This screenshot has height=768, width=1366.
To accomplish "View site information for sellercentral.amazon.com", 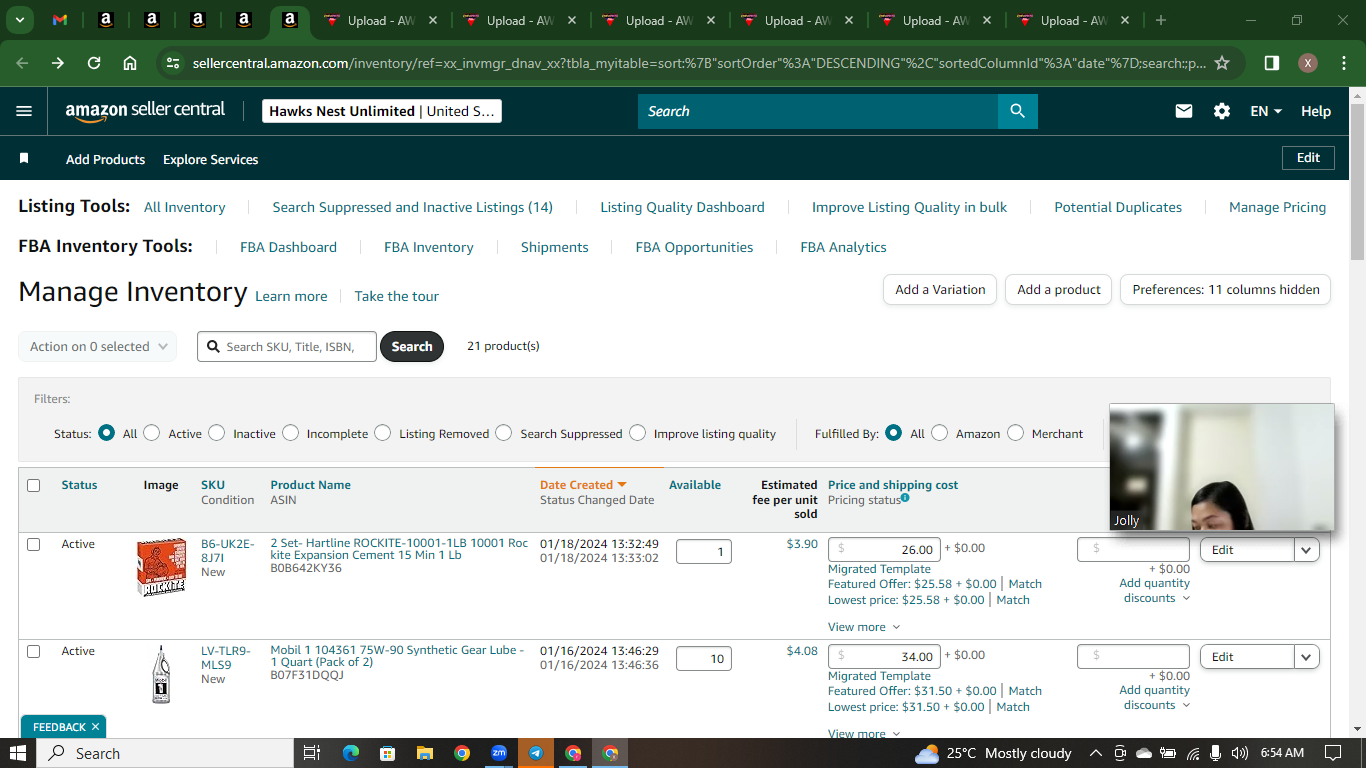I will tap(173, 63).
